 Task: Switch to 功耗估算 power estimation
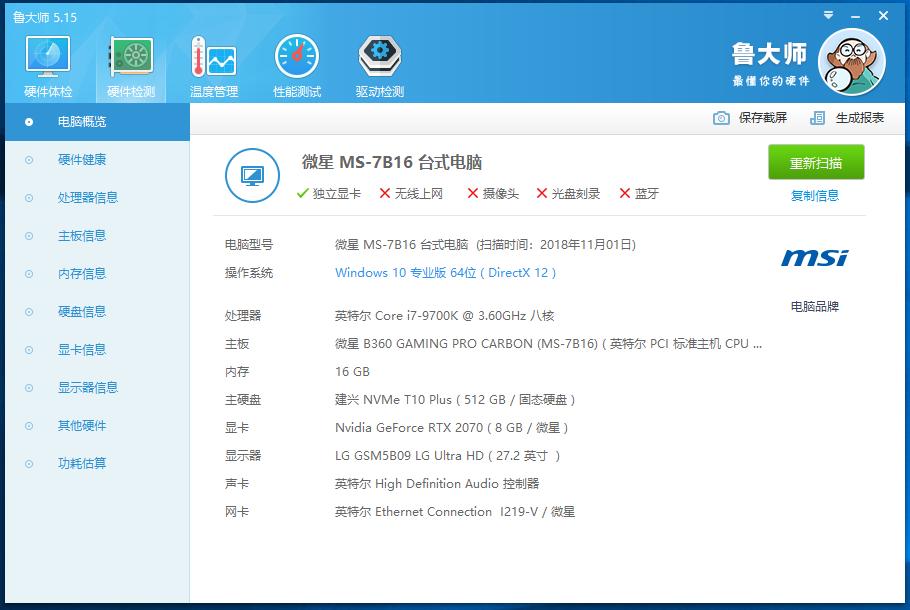(80, 463)
